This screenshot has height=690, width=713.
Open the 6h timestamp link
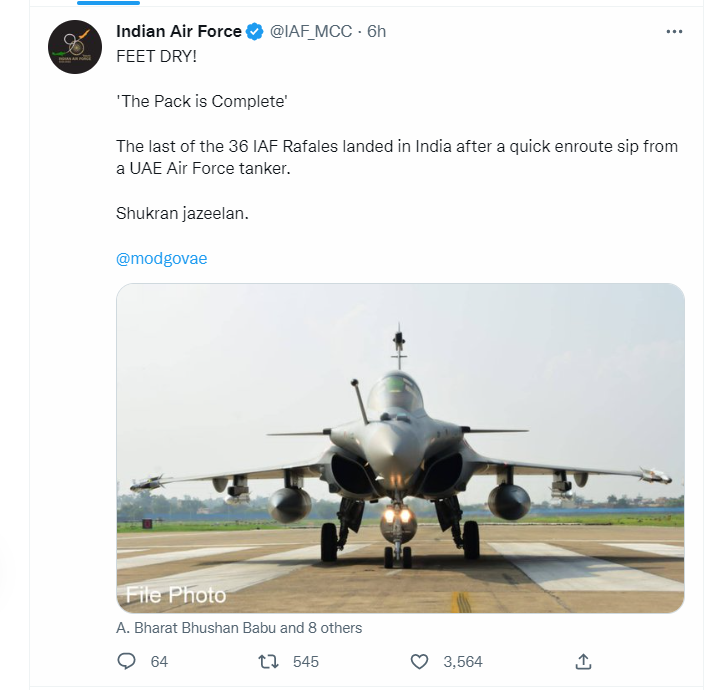tap(376, 32)
